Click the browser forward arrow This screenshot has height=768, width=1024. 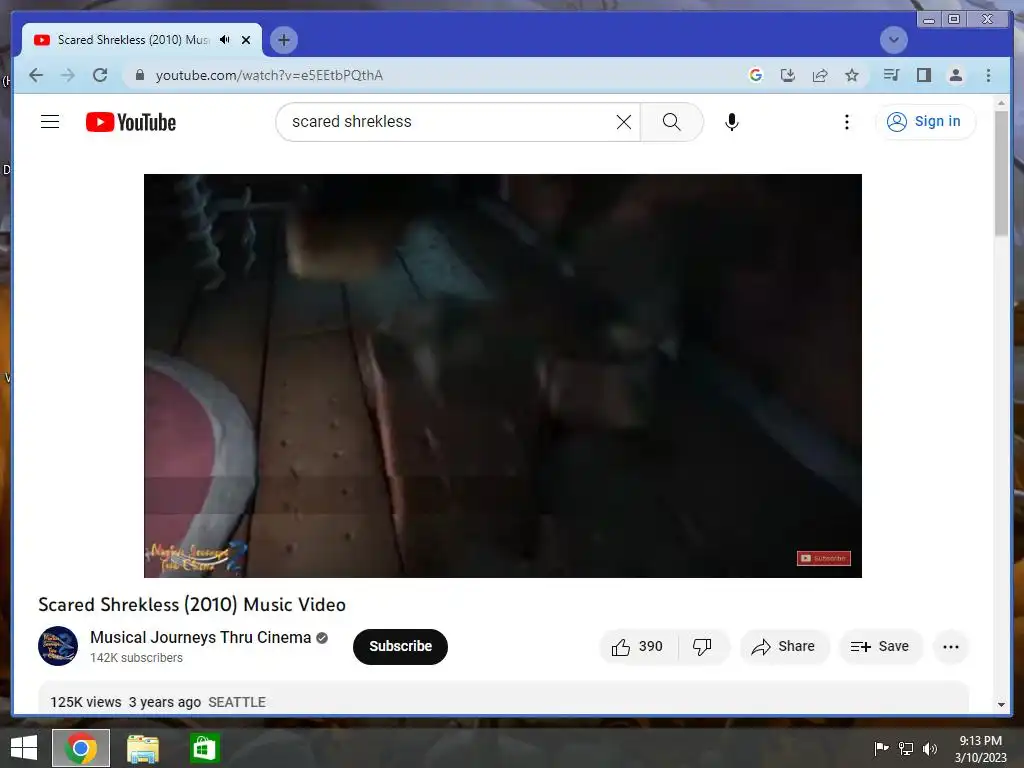(x=68, y=75)
